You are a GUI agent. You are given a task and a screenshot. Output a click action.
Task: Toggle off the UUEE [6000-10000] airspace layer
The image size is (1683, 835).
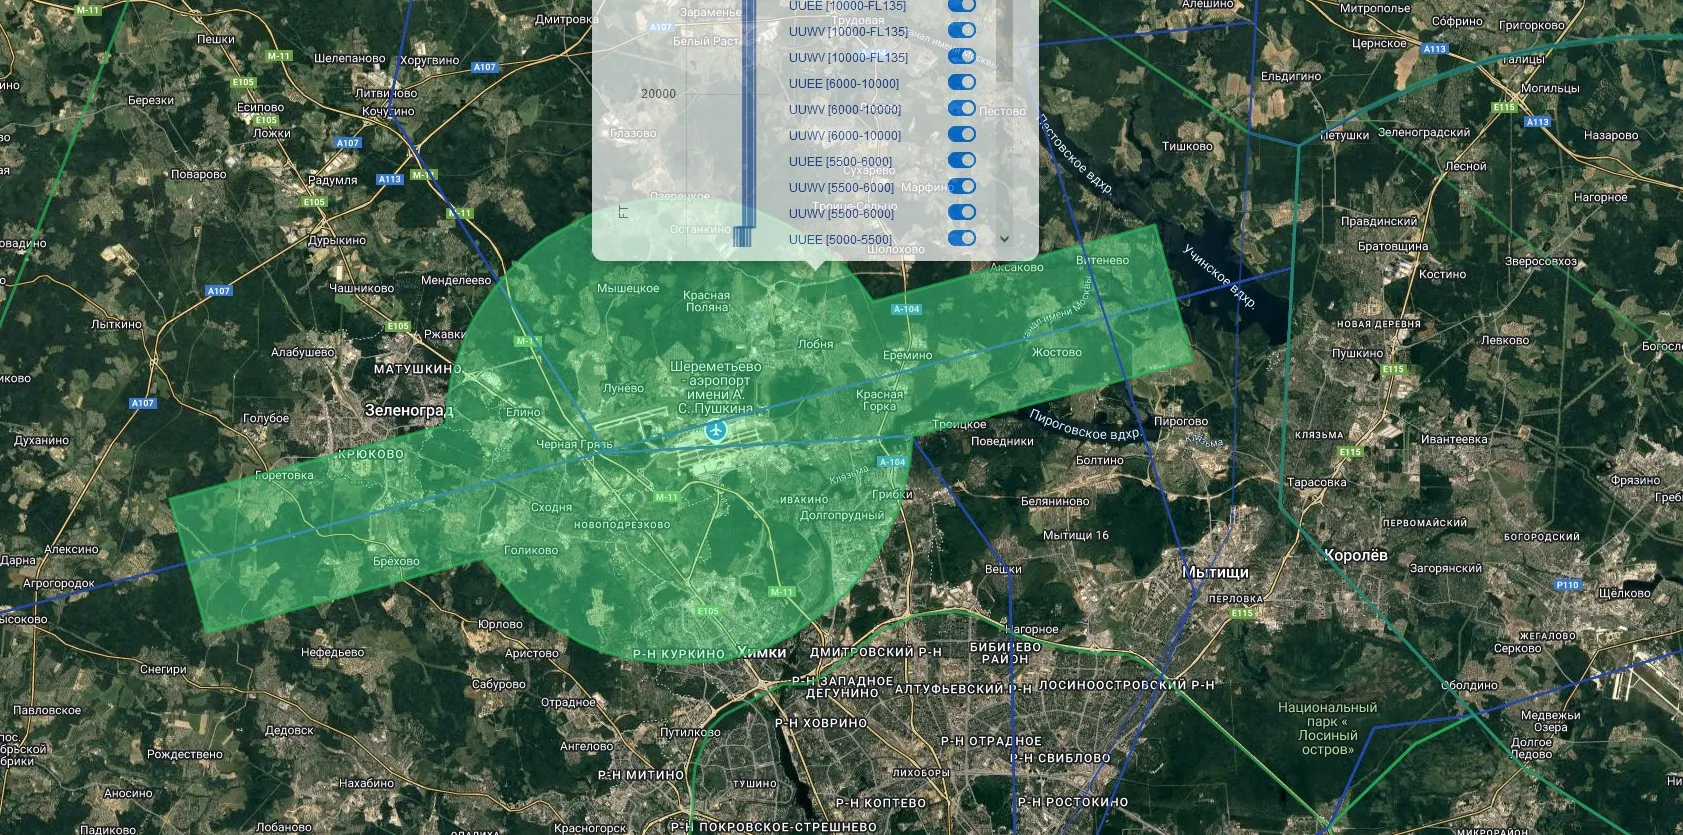tap(962, 82)
